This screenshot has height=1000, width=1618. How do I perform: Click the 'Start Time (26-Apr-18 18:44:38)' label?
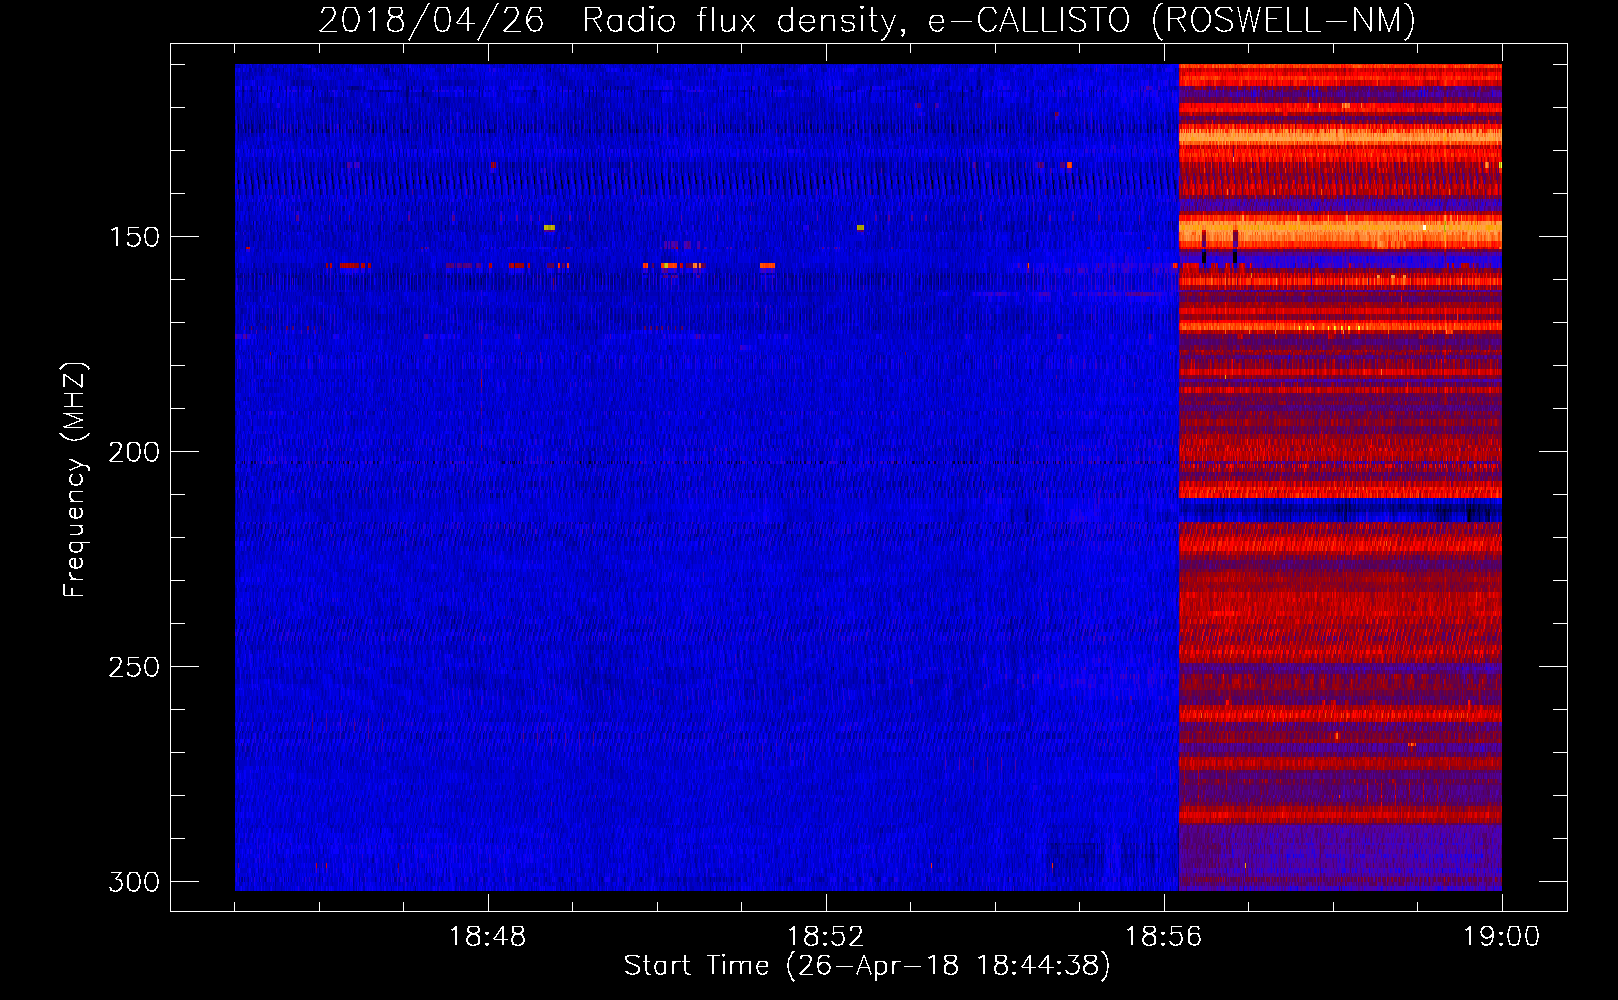coord(867,966)
